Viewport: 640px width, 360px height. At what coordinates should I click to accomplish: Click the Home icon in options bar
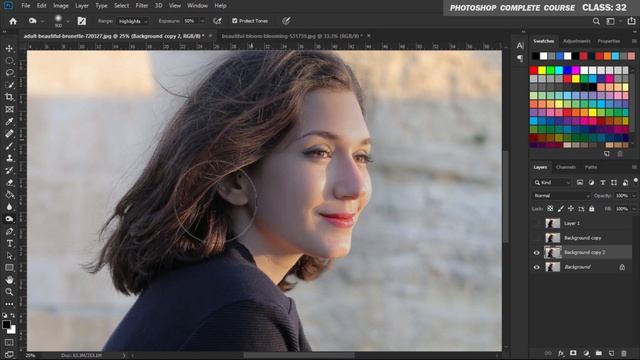tap(13, 21)
